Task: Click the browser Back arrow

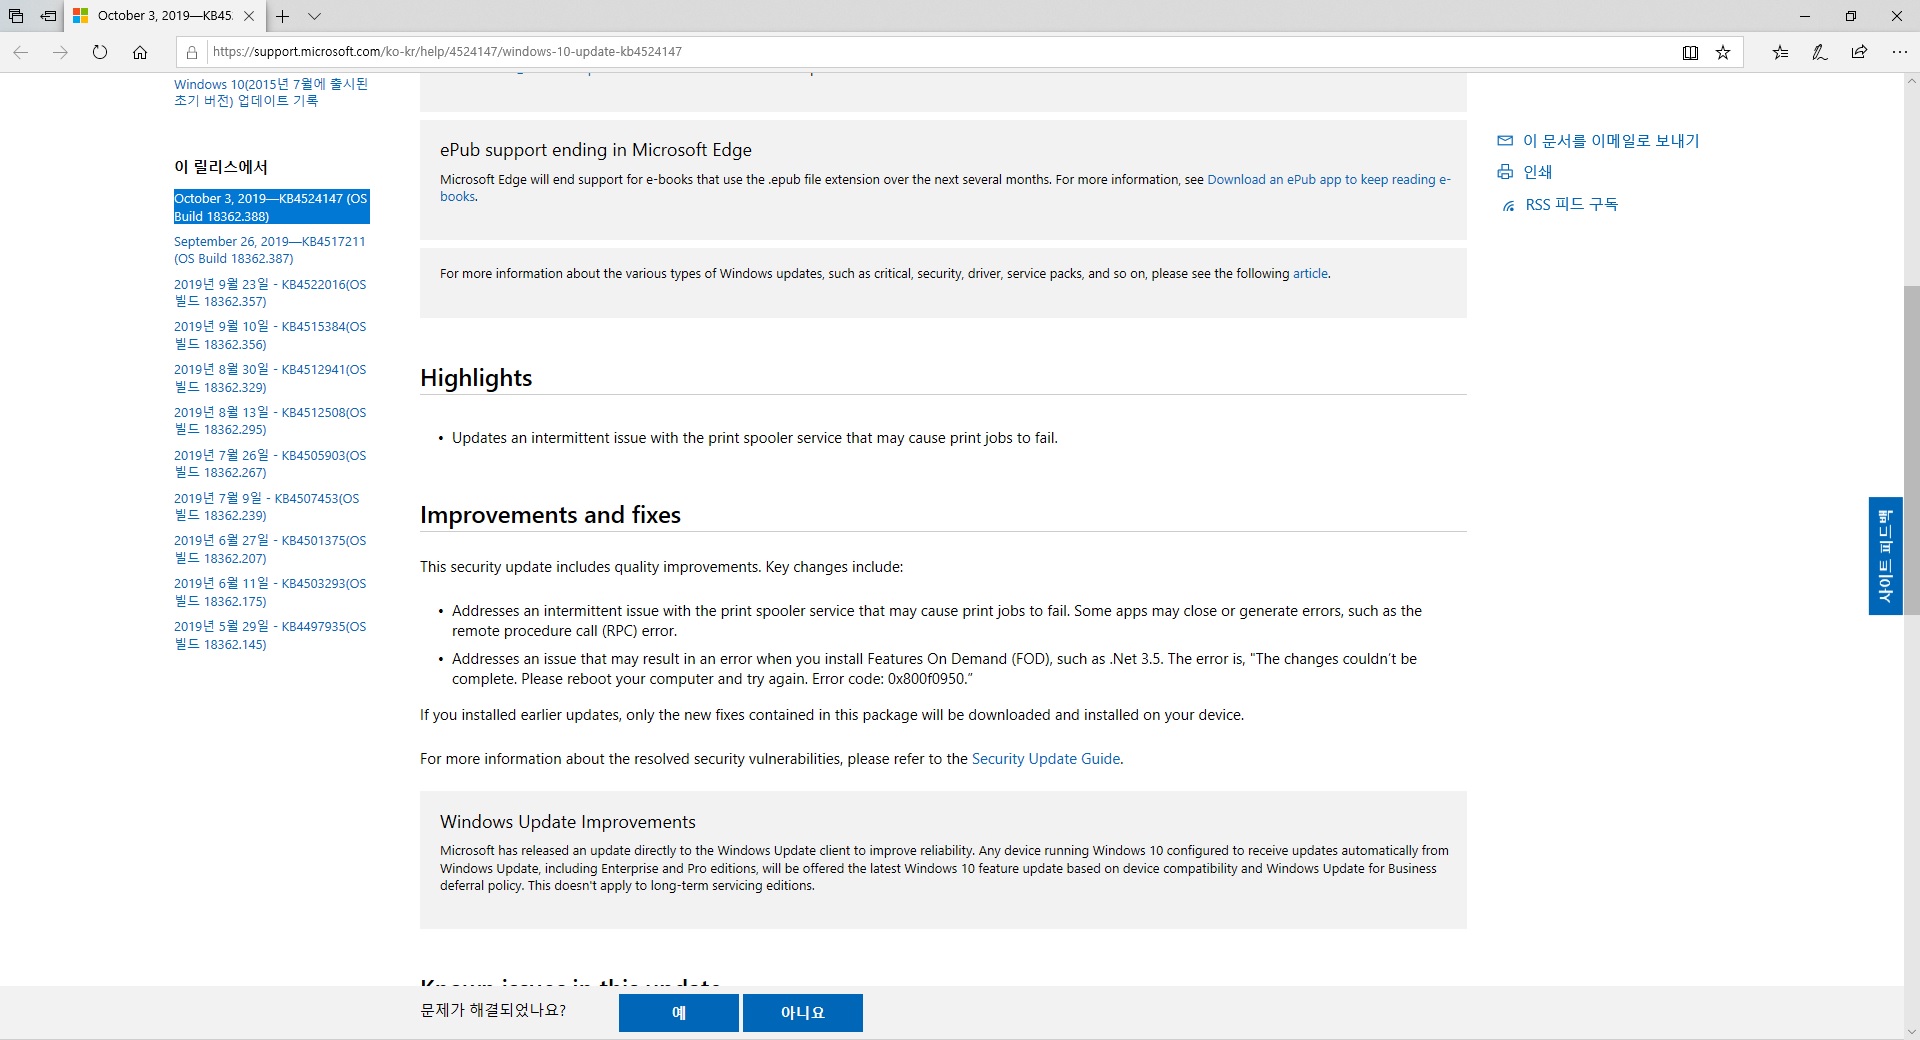Action: click(20, 52)
